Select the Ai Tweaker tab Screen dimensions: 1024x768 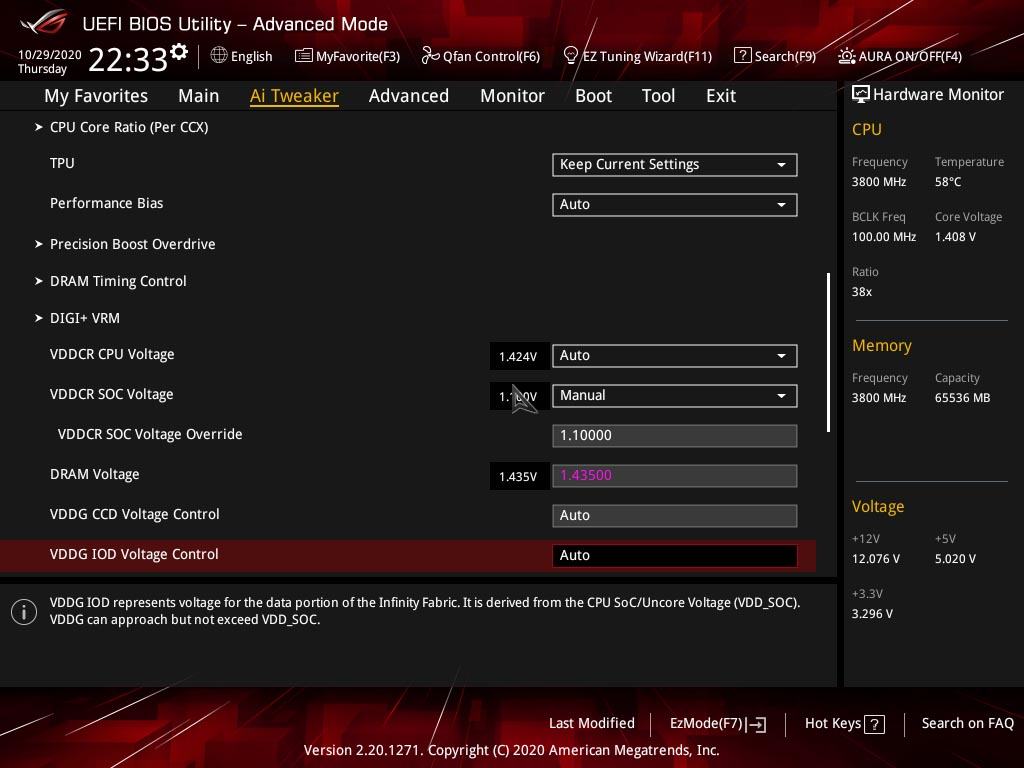(294, 96)
